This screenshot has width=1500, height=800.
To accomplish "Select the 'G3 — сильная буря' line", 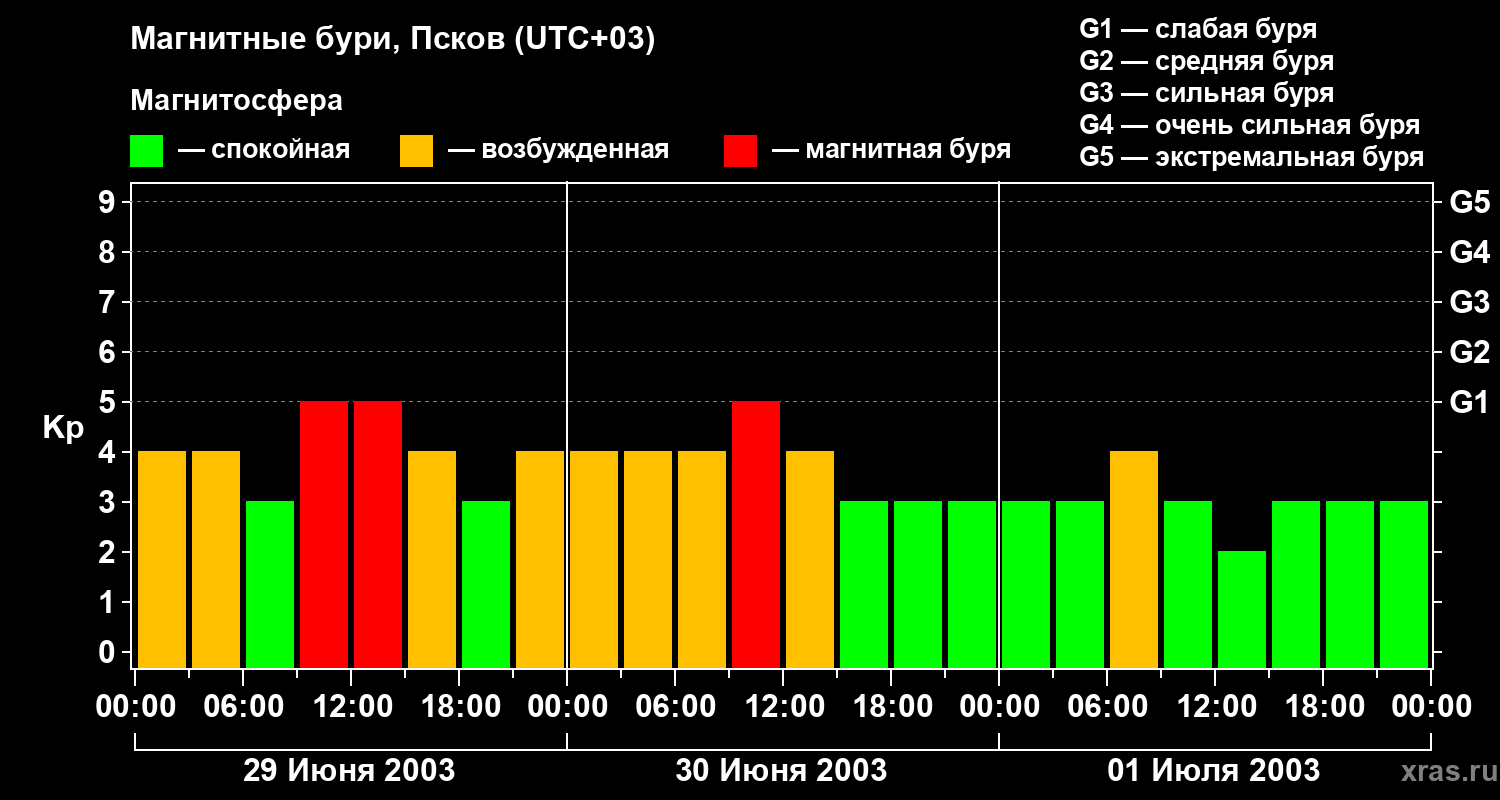I will 1207,93.
